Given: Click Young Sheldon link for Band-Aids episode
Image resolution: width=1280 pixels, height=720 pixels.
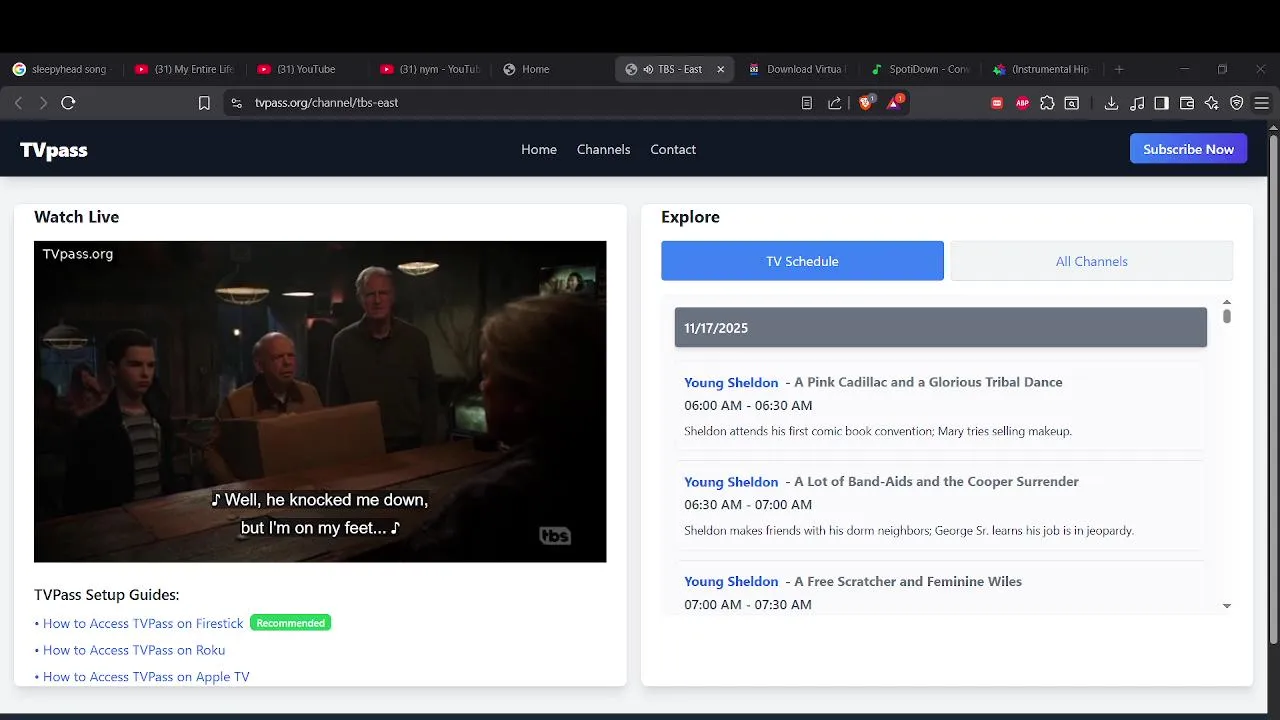Looking at the screenshot, I should (x=731, y=481).
